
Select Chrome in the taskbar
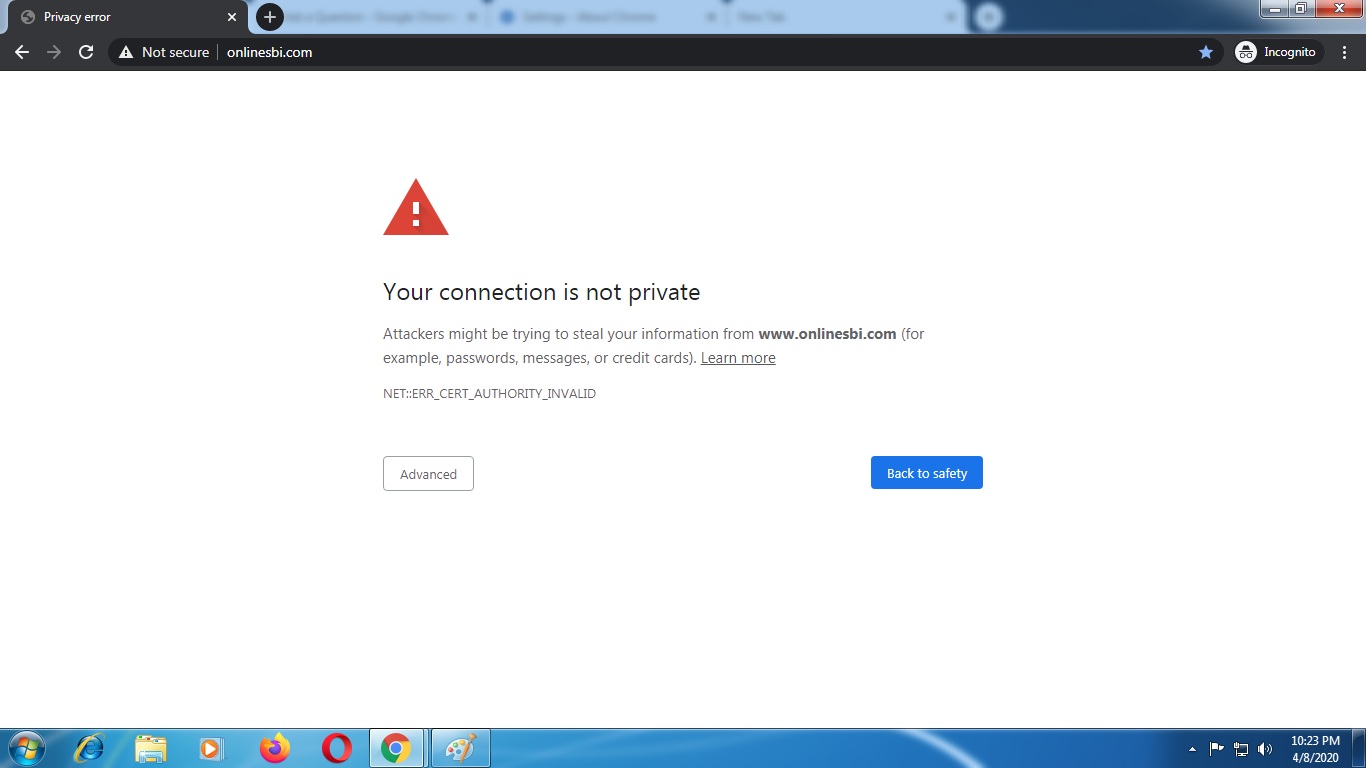tap(396, 748)
